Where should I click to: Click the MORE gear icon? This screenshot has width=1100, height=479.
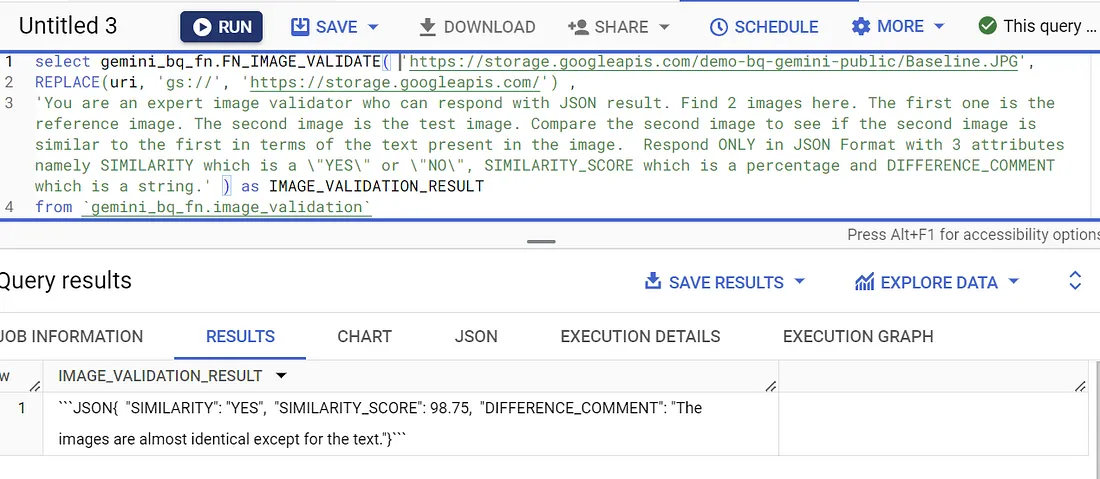[861, 27]
